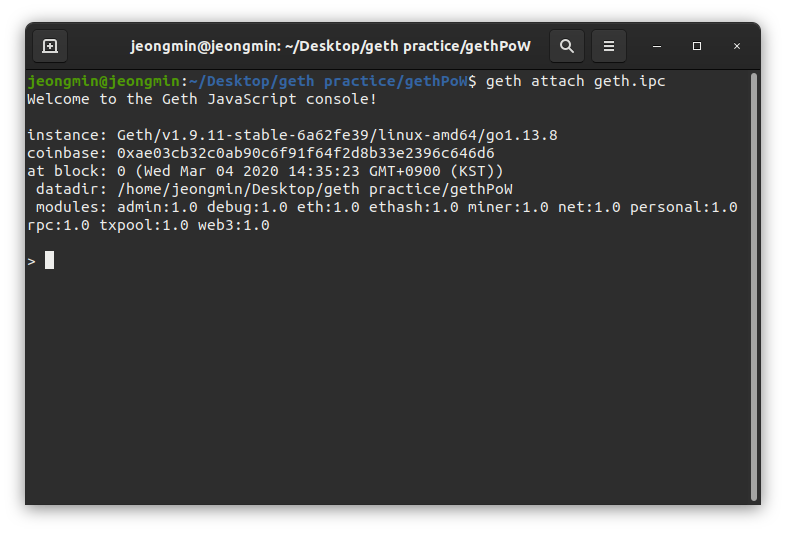The width and height of the screenshot is (786, 533).
Task: Close the terminal window
Action: click(736, 46)
